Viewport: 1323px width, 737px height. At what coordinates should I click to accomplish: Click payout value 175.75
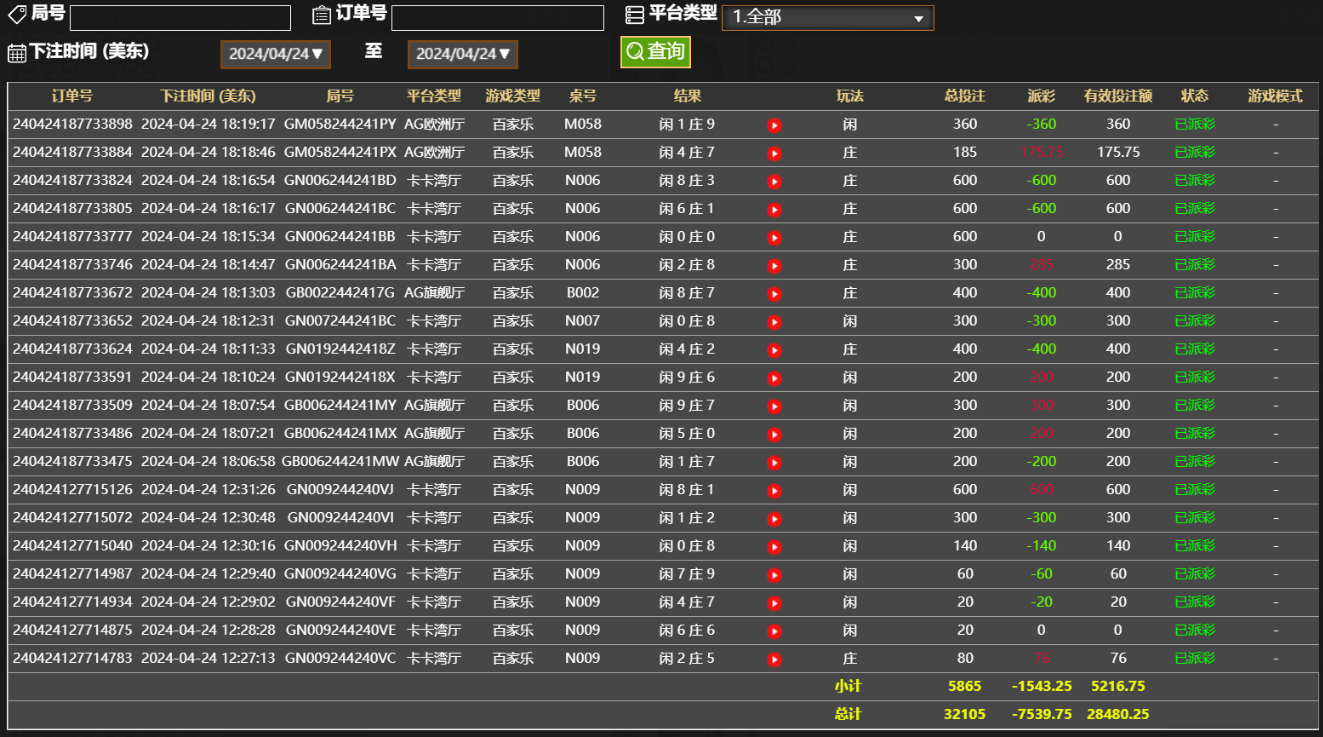[x=1041, y=152]
